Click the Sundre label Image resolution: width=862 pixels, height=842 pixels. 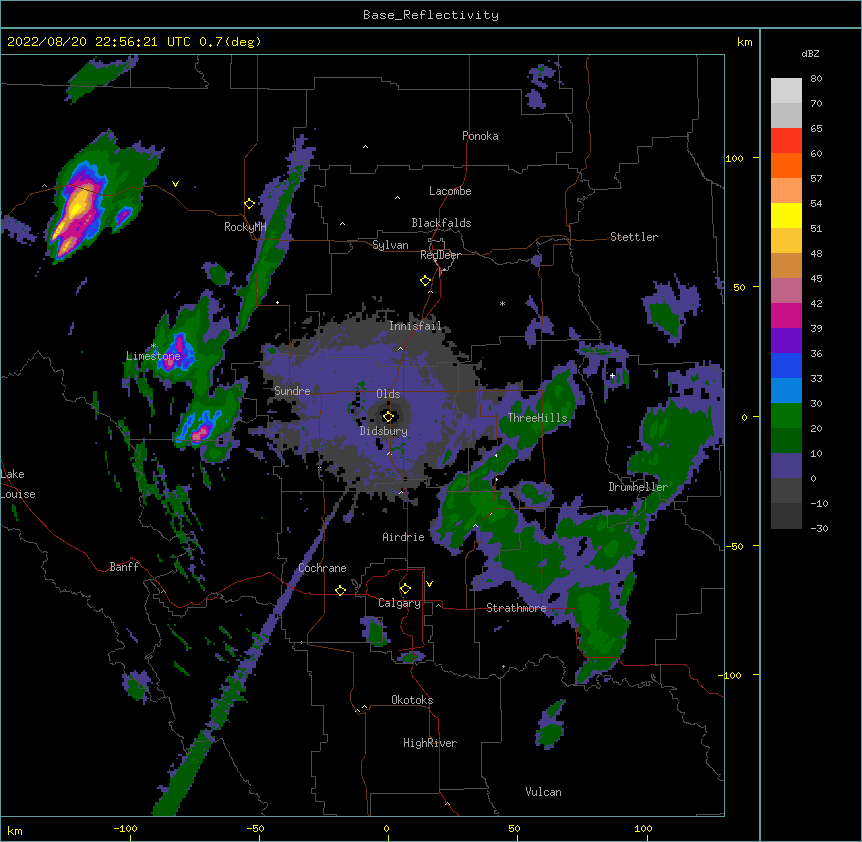click(x=292, y=391)
